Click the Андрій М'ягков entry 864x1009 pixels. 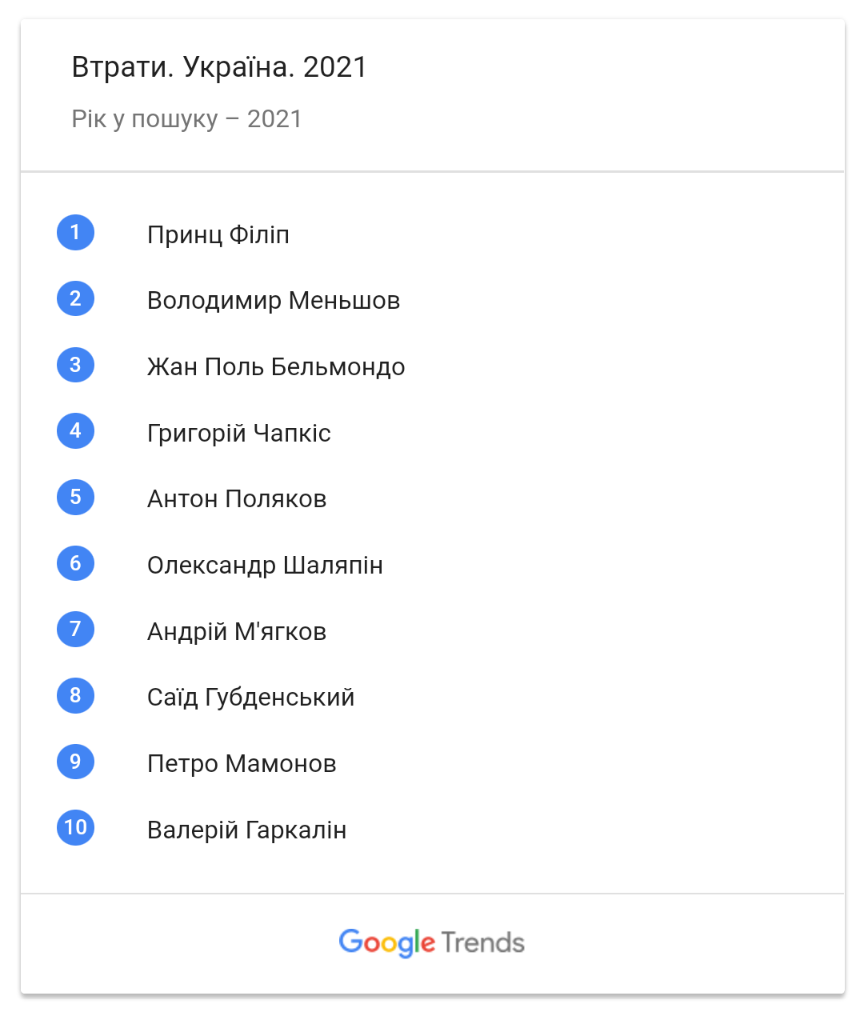tap(237, 631)
